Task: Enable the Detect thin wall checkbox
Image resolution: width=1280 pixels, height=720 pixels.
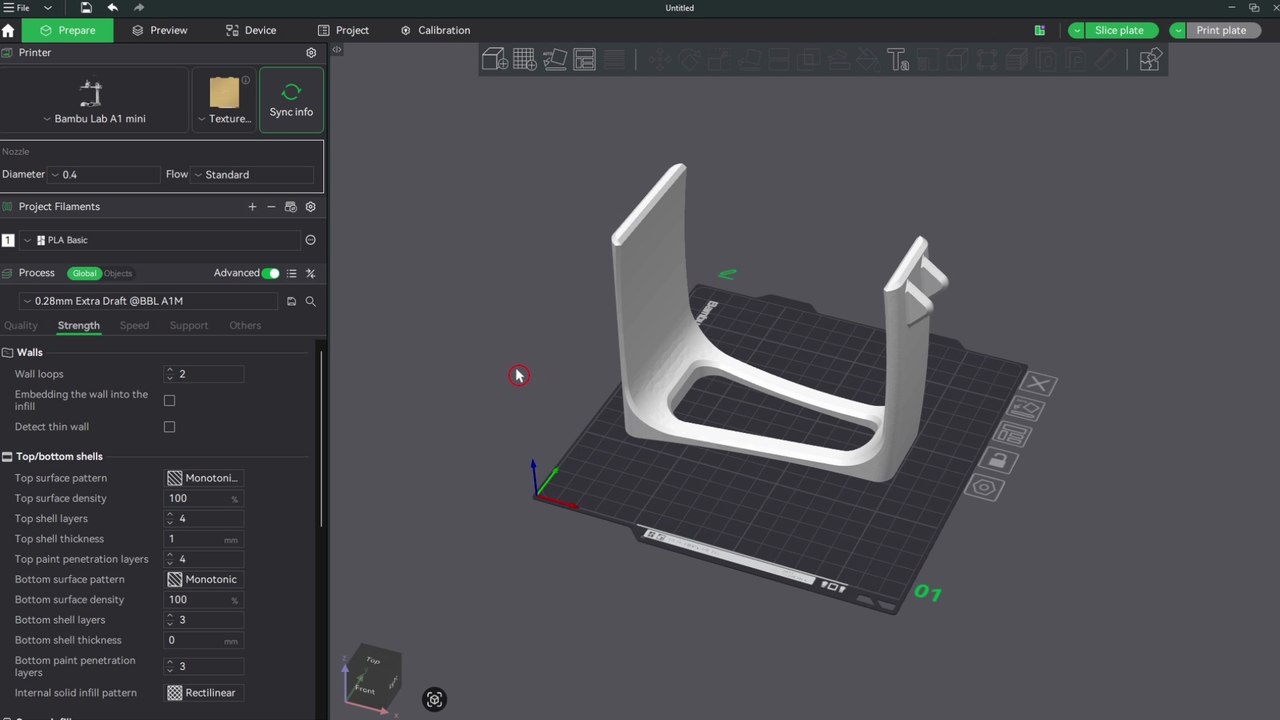Action: [169, 427]
